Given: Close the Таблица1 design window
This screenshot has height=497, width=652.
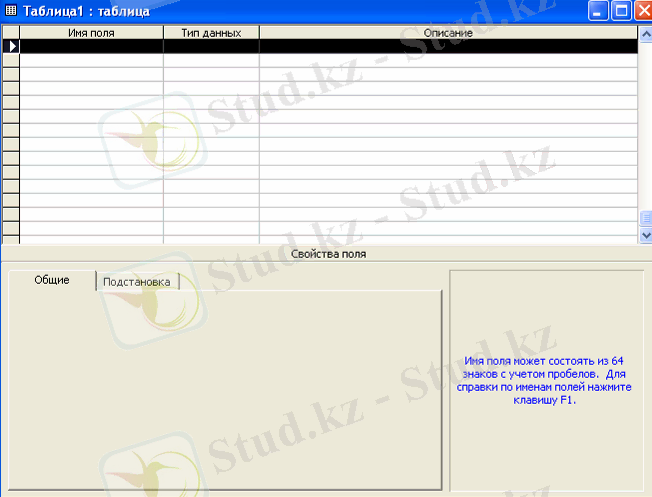Looking at the screenshot, I should click(640, 12).
